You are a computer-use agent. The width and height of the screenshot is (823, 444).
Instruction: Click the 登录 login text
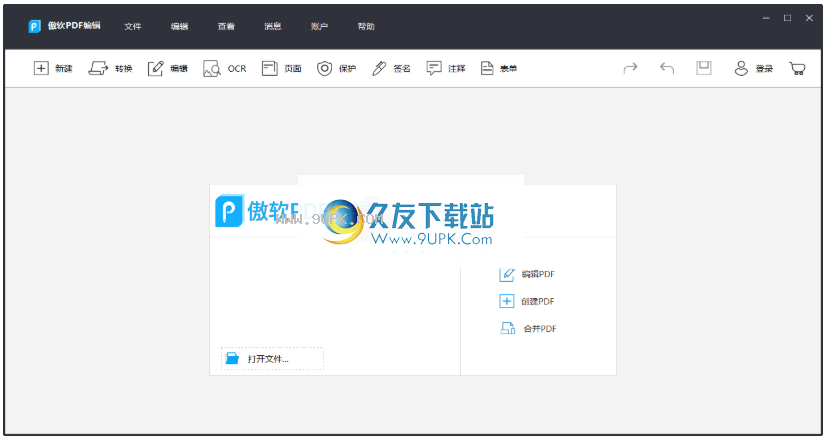(x=764, y=69)
